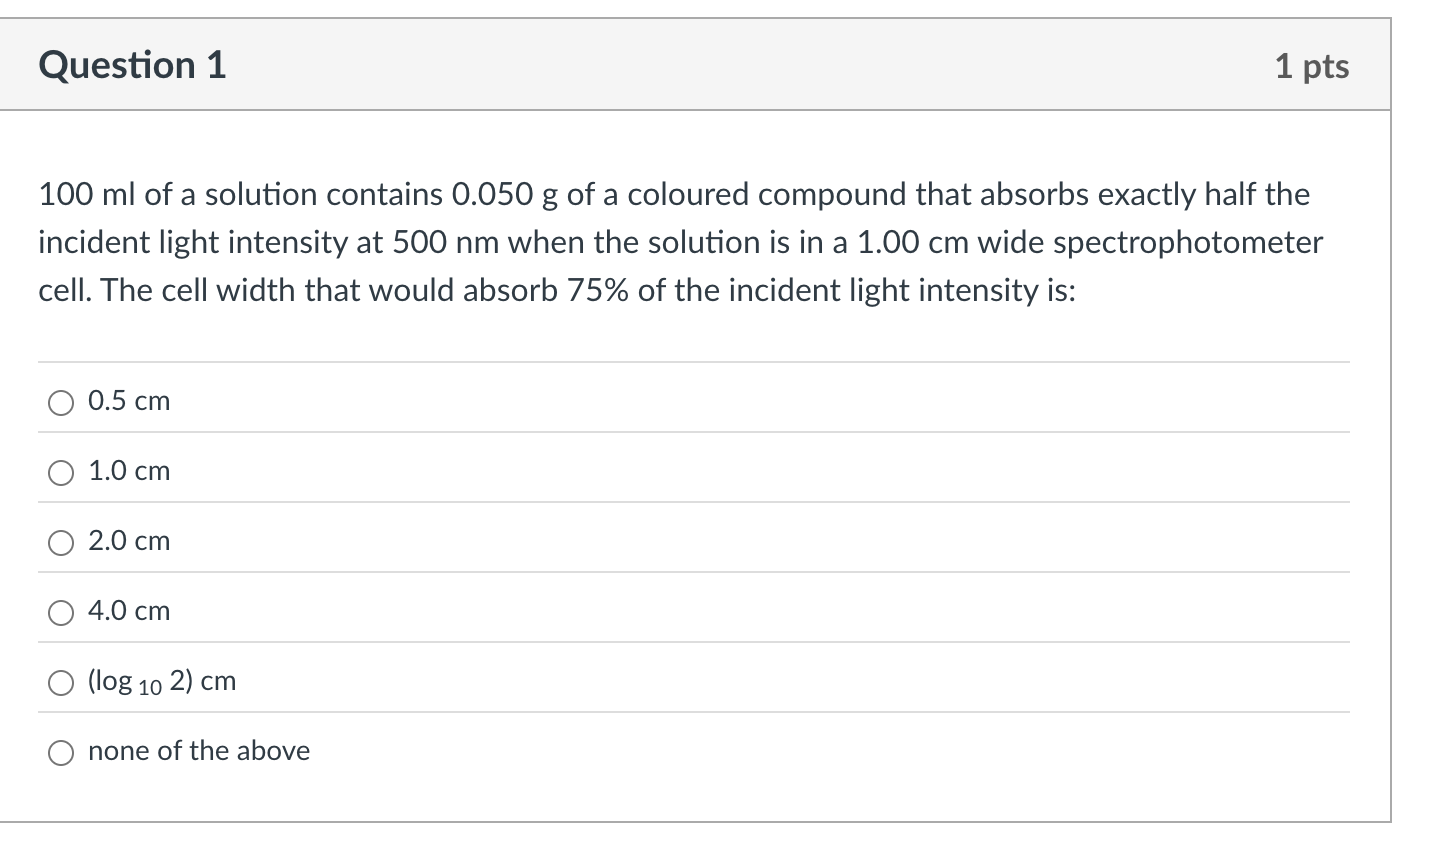The width and height of the screenshot is (1444, 846).
Task: Click the "(log 10 2) cm" answer text
Action: point(162,682)
